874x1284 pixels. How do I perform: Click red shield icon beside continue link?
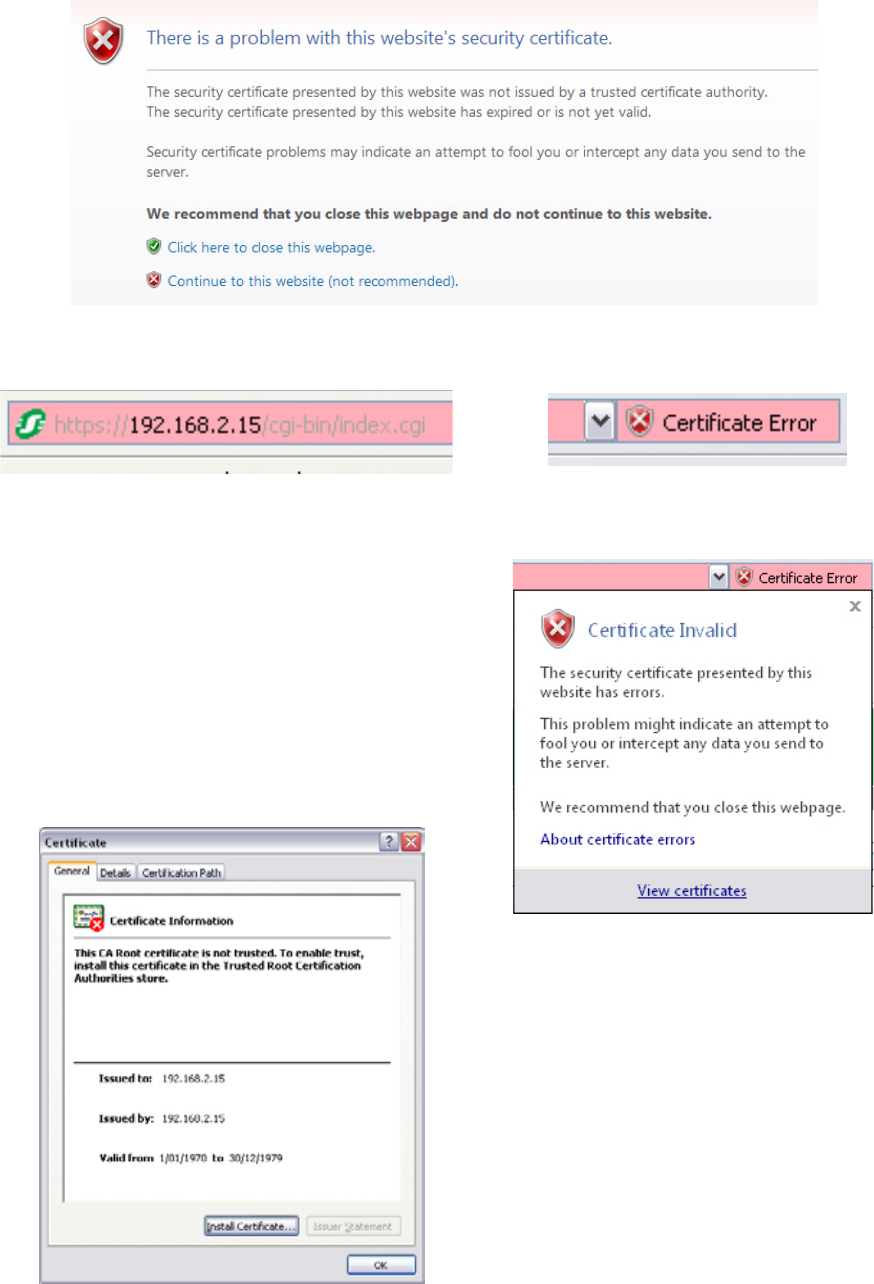[x=154, y=281]
